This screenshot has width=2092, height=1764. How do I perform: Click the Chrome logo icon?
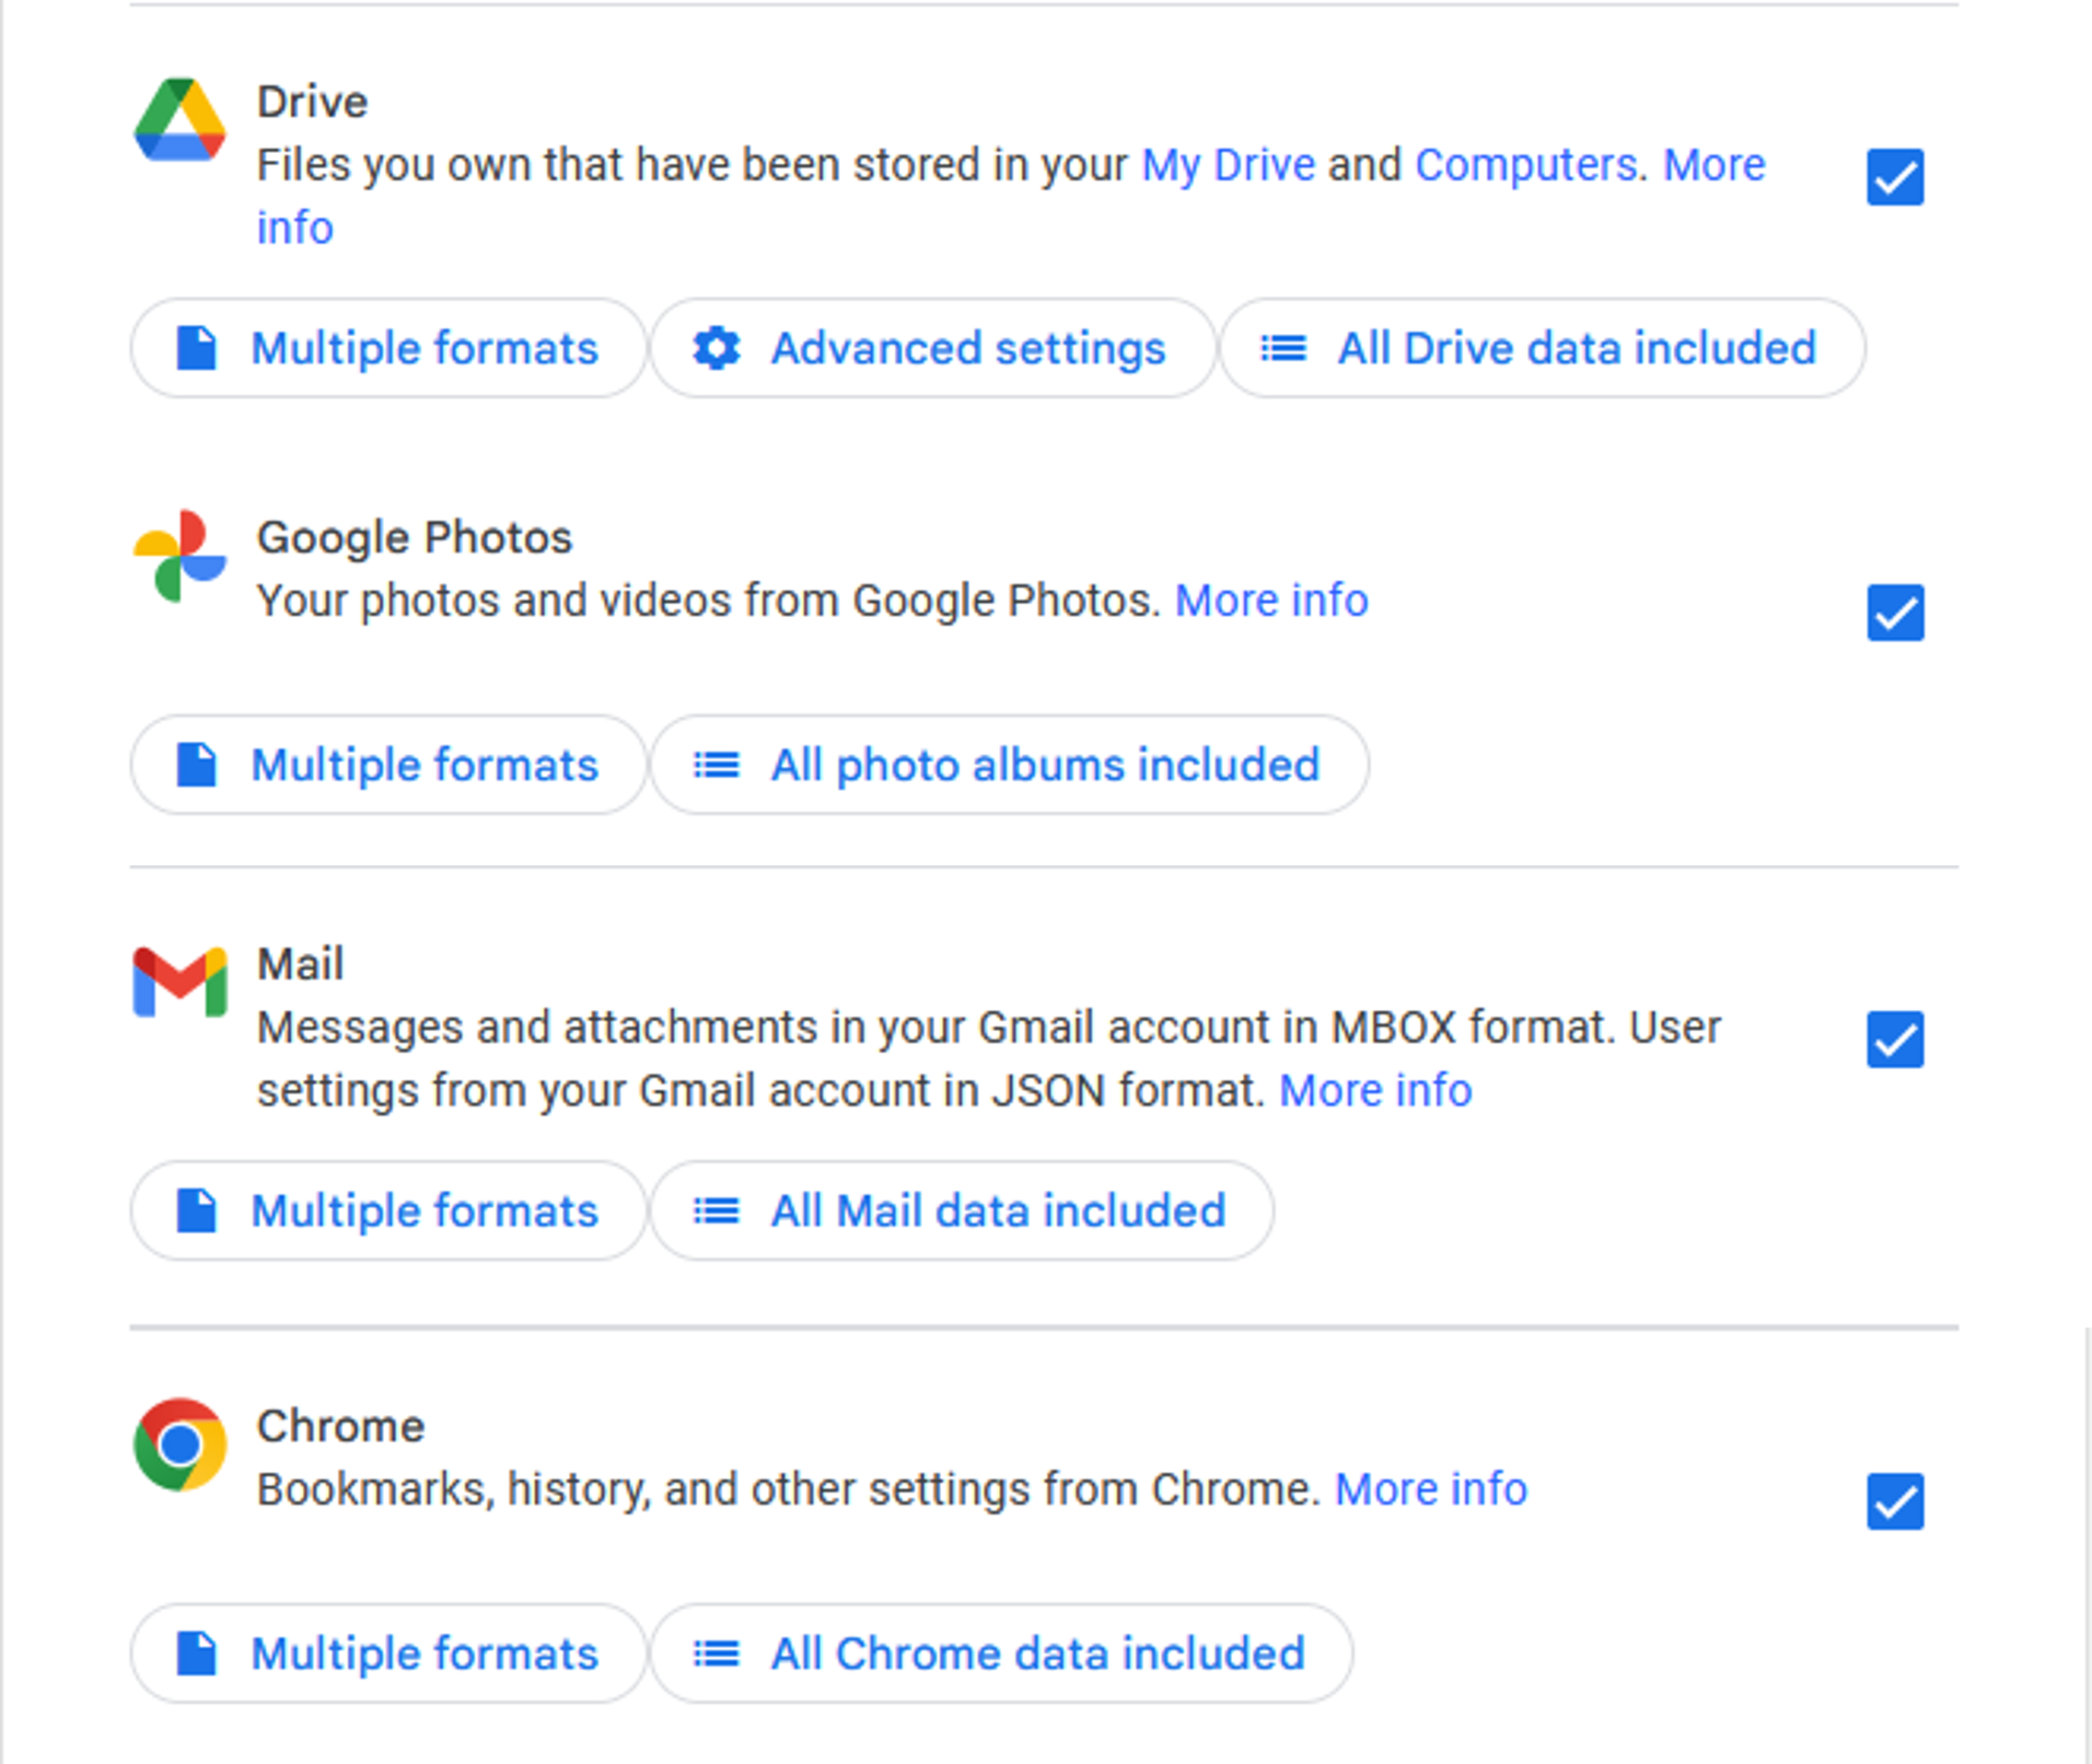180,1445
